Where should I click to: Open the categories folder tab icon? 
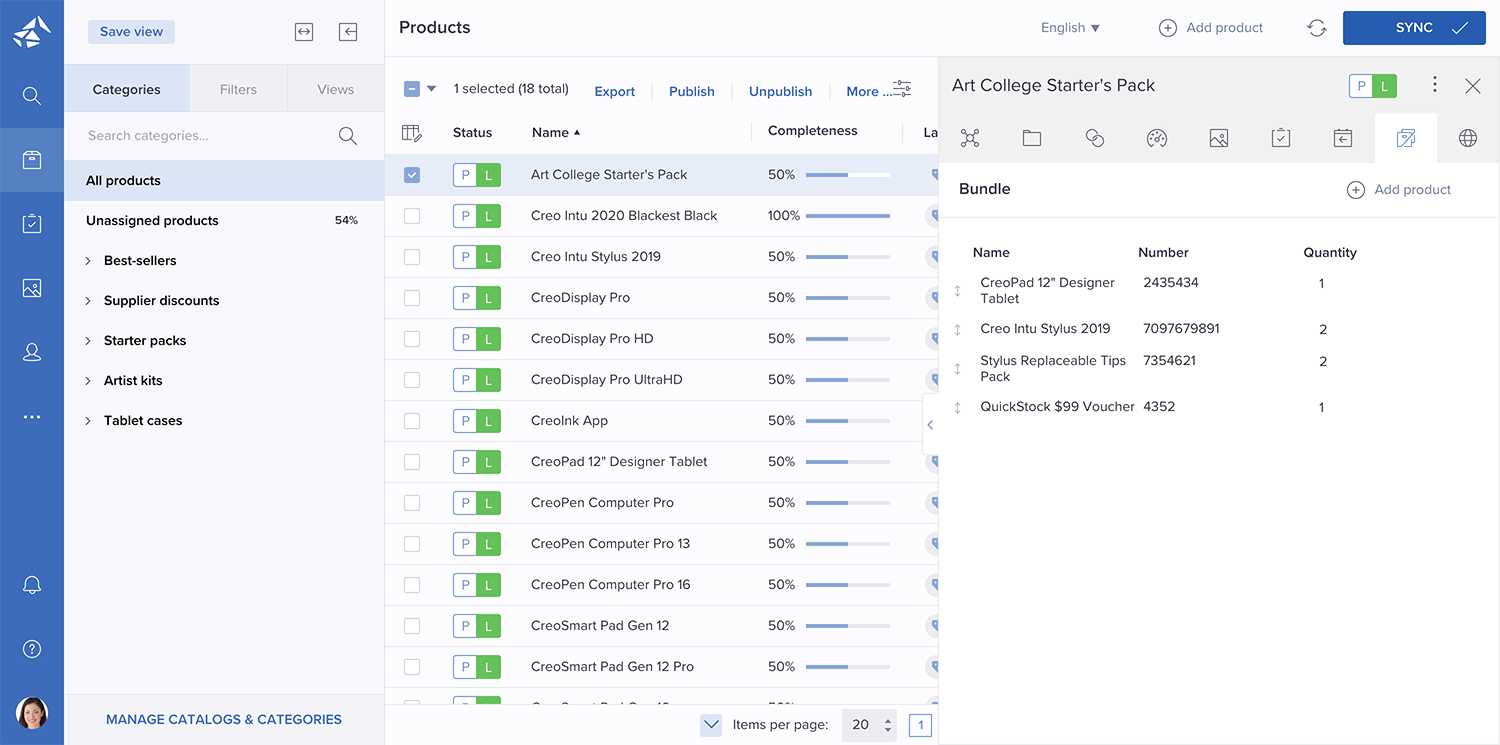coord(1032,138)
